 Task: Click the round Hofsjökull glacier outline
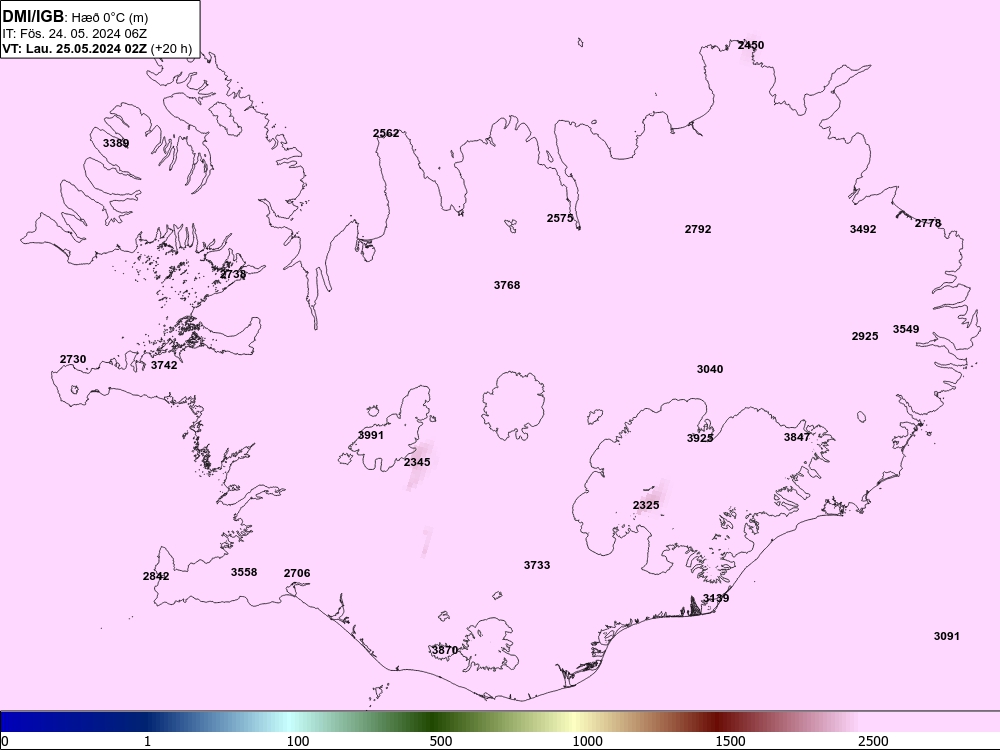pos(513,406)
